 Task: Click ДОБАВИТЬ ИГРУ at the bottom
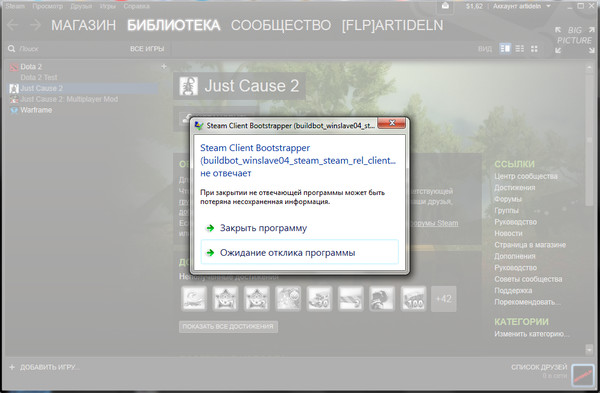tap(45, 367)
